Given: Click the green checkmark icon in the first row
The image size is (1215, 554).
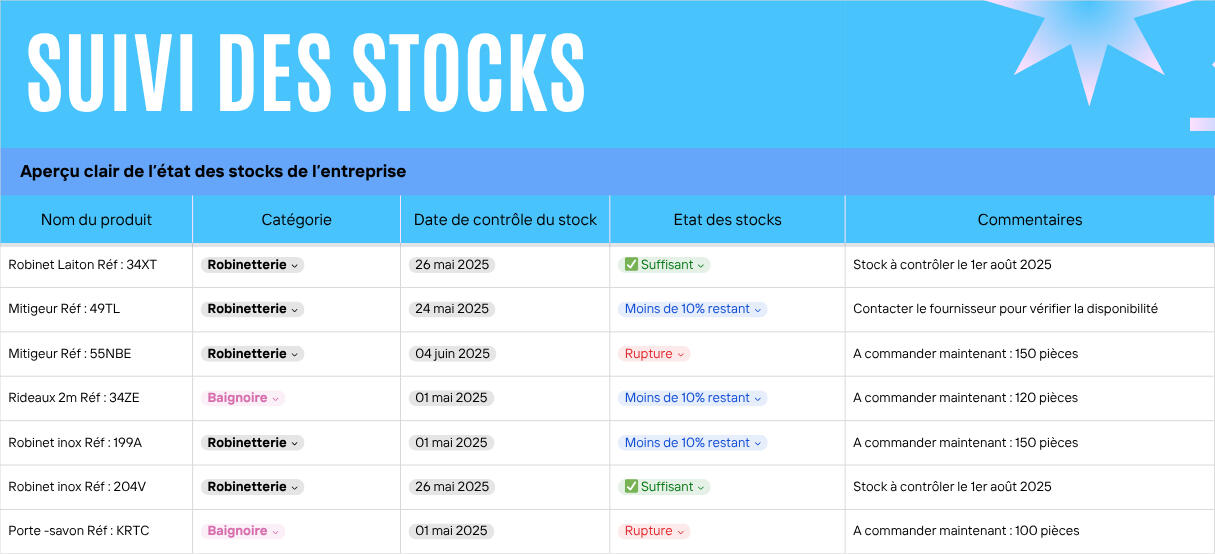Looking at the screenshot, I should tap(631, 265).
